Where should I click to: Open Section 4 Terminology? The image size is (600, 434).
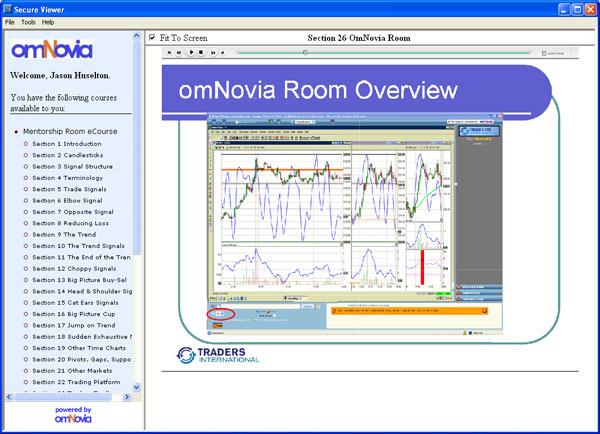[x=67, y=178]
